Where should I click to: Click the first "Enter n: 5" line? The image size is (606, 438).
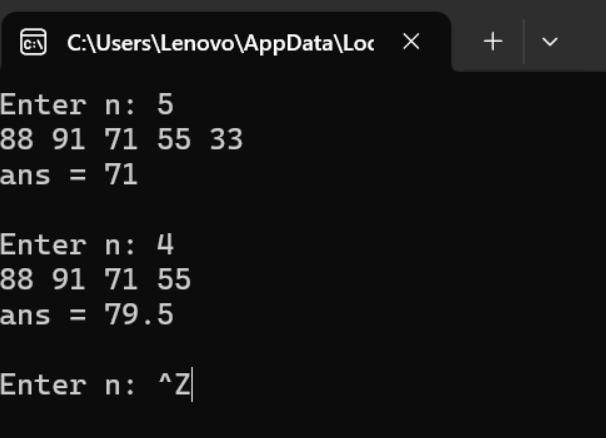(x=87, y=104)
